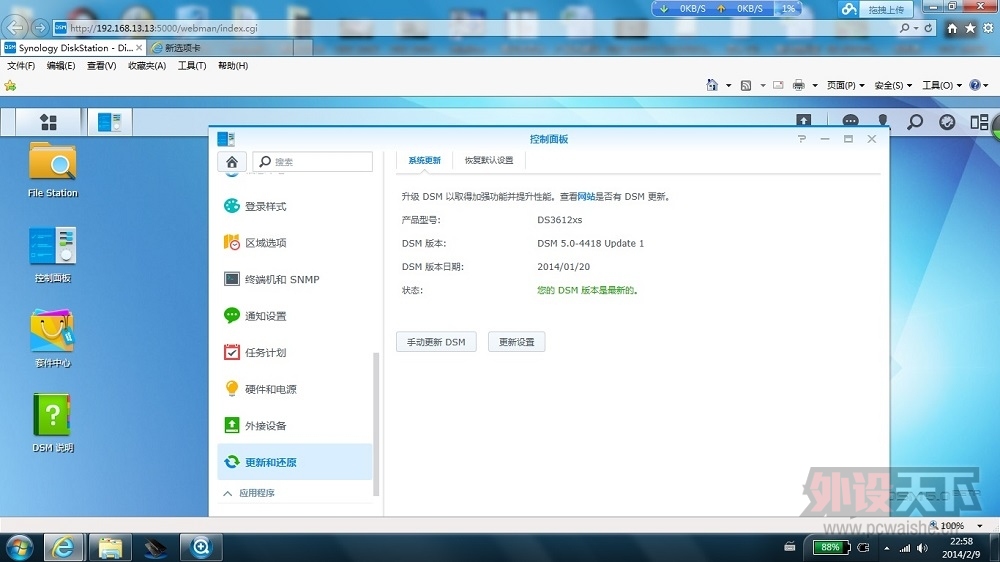Open DSM main menu grid icon
Viewport: 1000px width, 562px height.
tap(48, 122)
